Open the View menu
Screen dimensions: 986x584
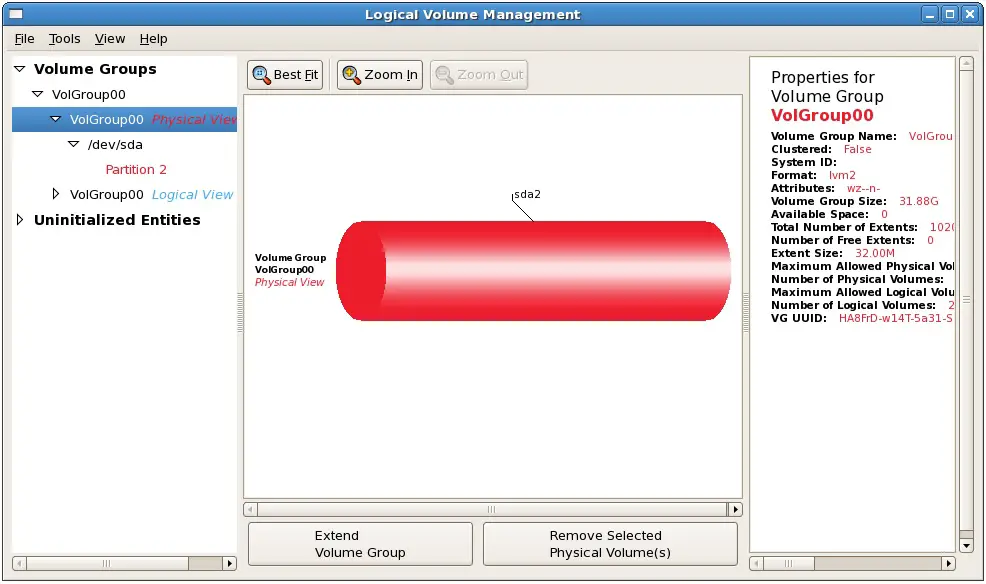pos(110,39)
